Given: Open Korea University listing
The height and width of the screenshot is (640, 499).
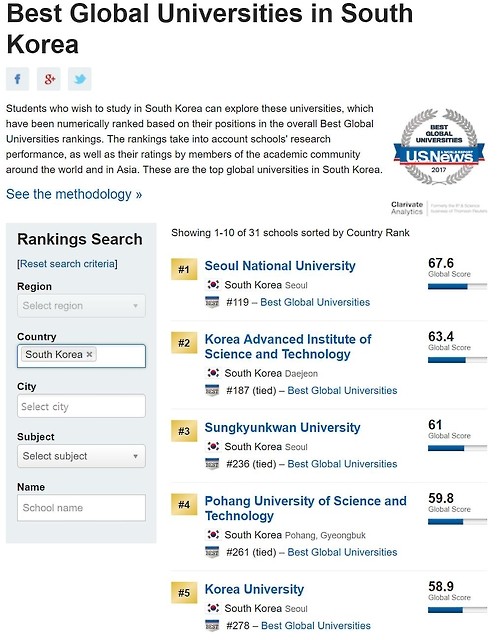Looking at the screenshot, I should point(254,589).
